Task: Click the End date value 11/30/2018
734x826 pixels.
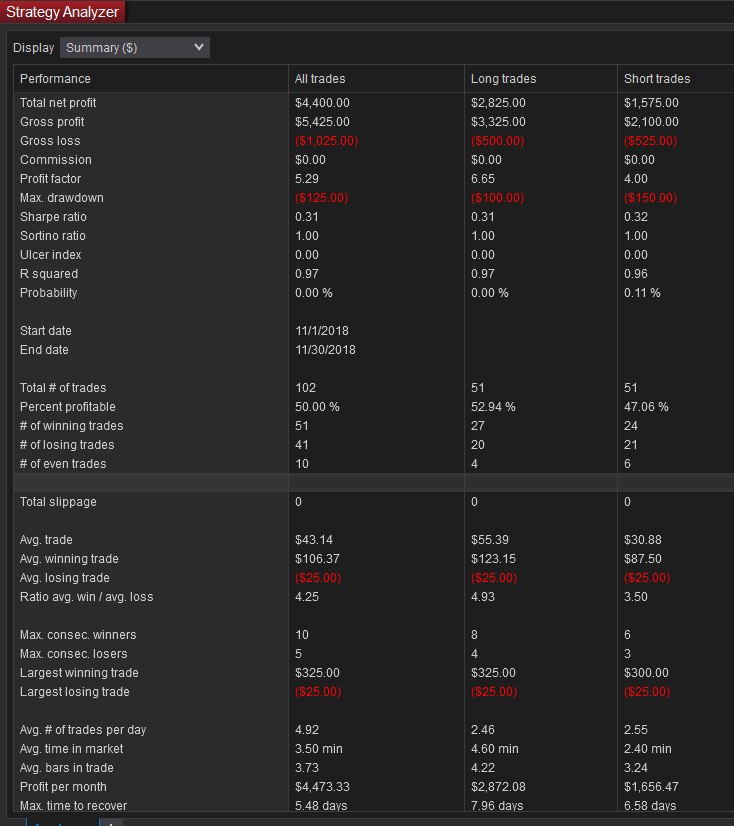Action: coord(325,350)
